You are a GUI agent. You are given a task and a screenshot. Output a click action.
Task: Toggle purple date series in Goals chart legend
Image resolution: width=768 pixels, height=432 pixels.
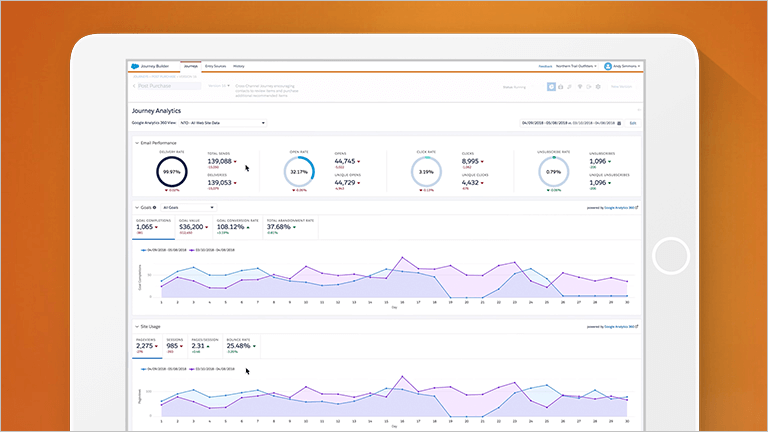tap(212, 250)
